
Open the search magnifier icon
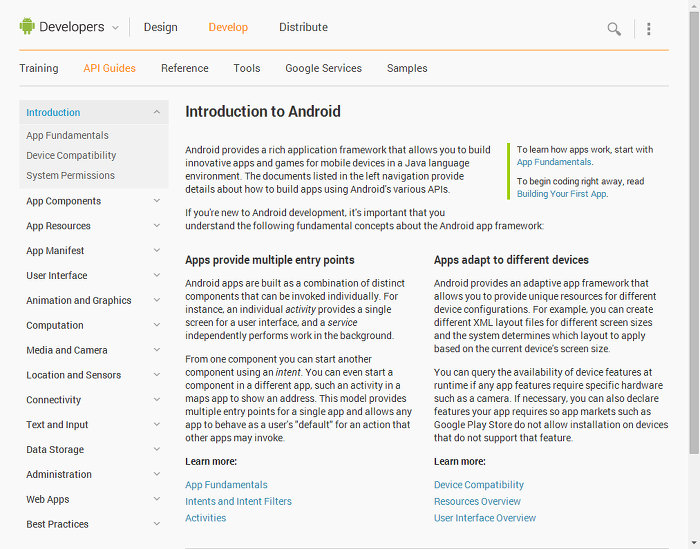tap(614, 29)
